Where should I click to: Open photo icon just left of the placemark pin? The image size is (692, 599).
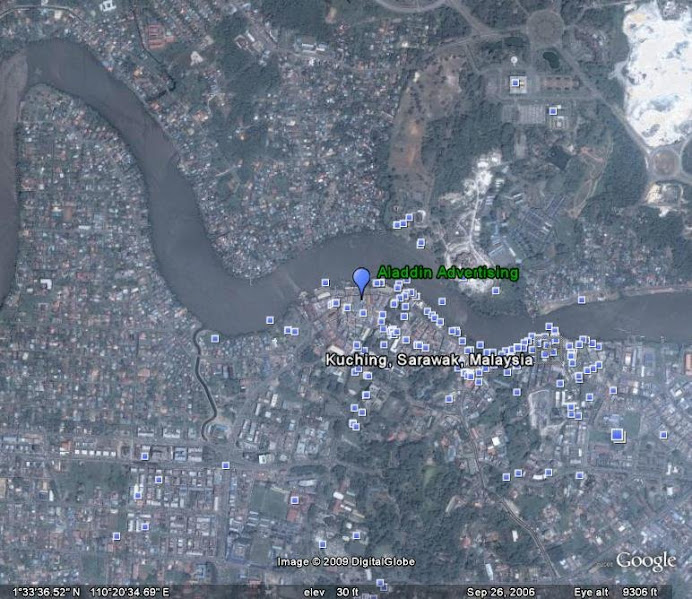326,283
